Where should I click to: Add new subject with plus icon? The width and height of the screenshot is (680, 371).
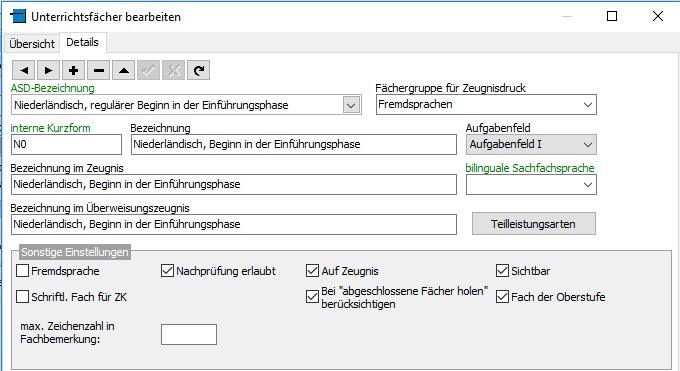73,70
